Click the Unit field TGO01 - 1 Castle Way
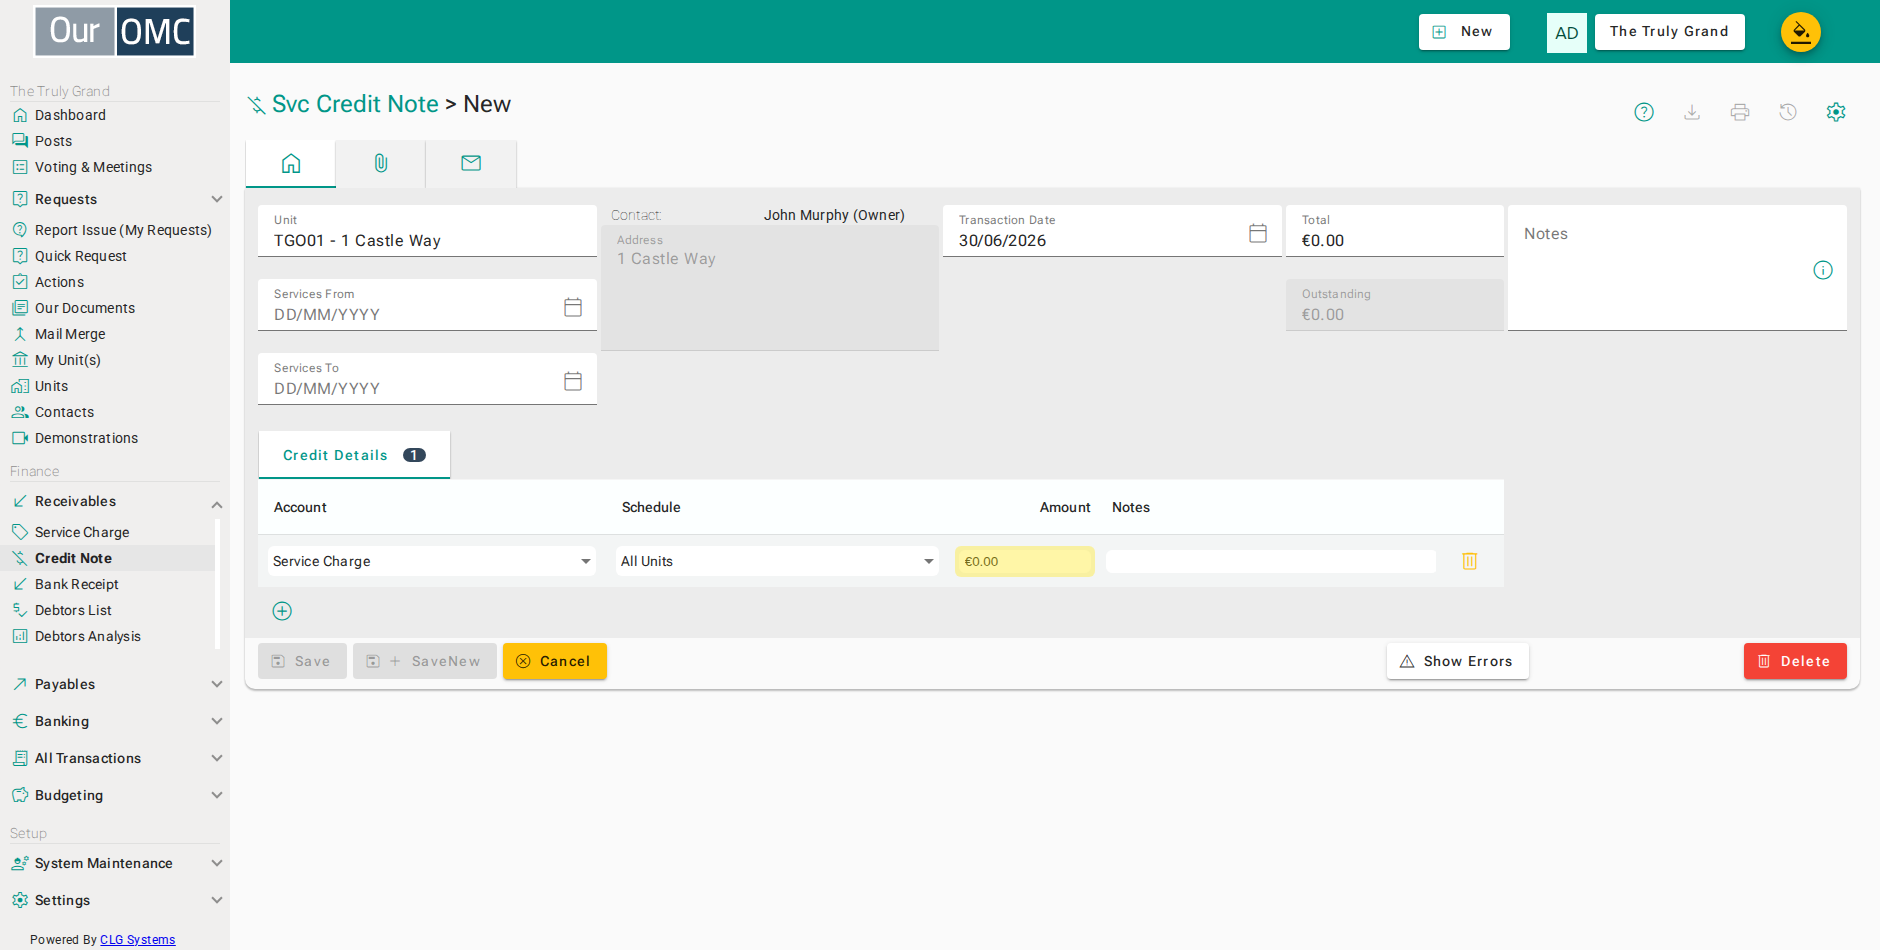Screen dimensions: 1880x950 [x=427, y=231]
